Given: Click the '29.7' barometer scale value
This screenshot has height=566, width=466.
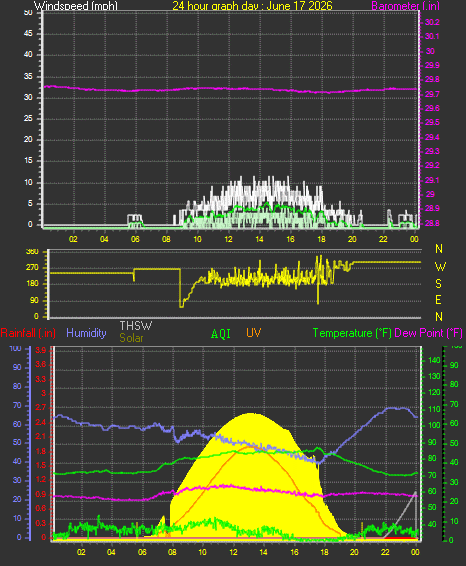Looking at the screenshot, I should (432, 94).
